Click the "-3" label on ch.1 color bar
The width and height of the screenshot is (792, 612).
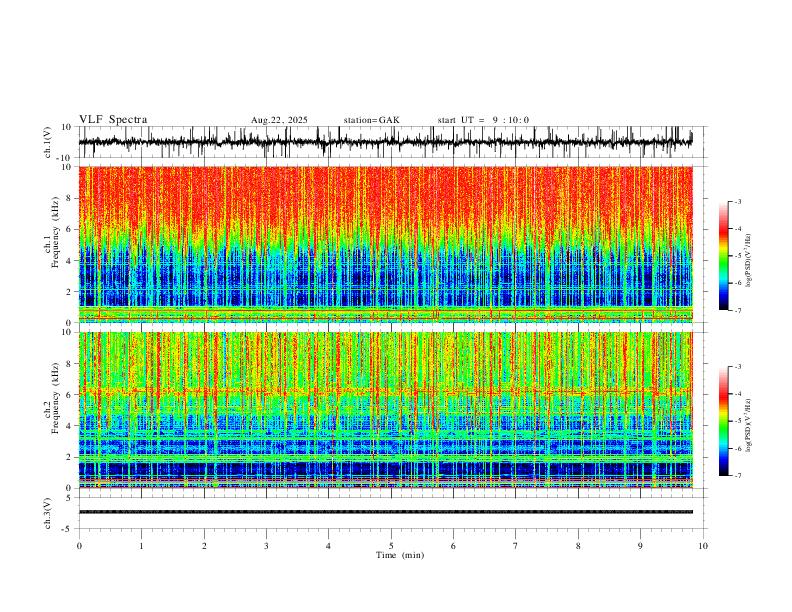pos(737,201)
